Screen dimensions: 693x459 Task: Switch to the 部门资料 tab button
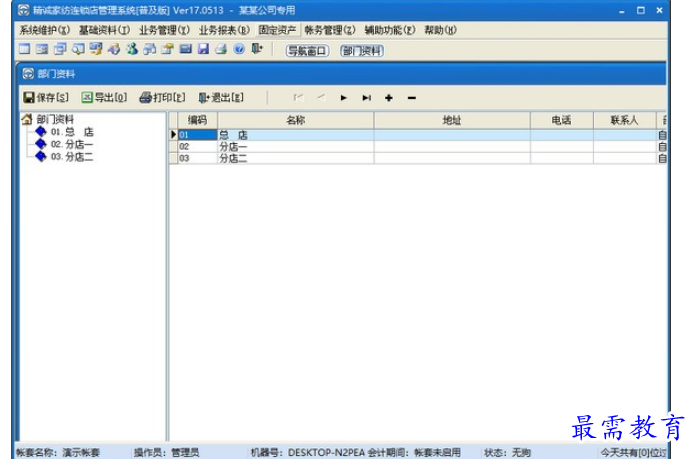pos(362,51)
